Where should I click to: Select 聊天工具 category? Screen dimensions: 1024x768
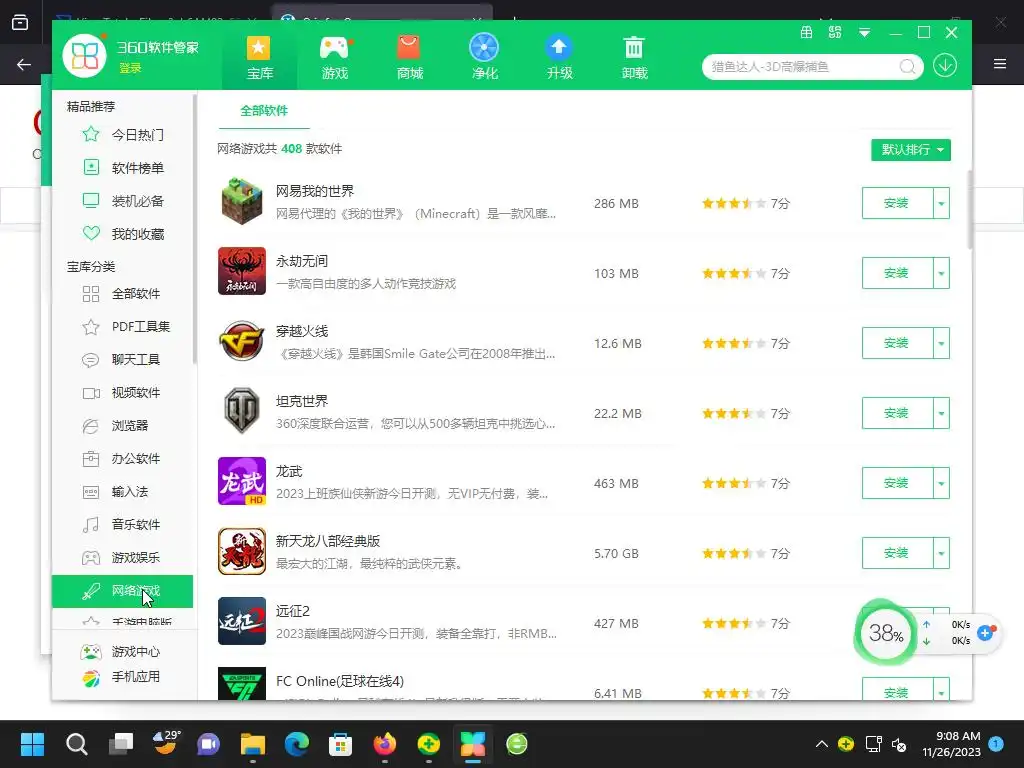123,360
